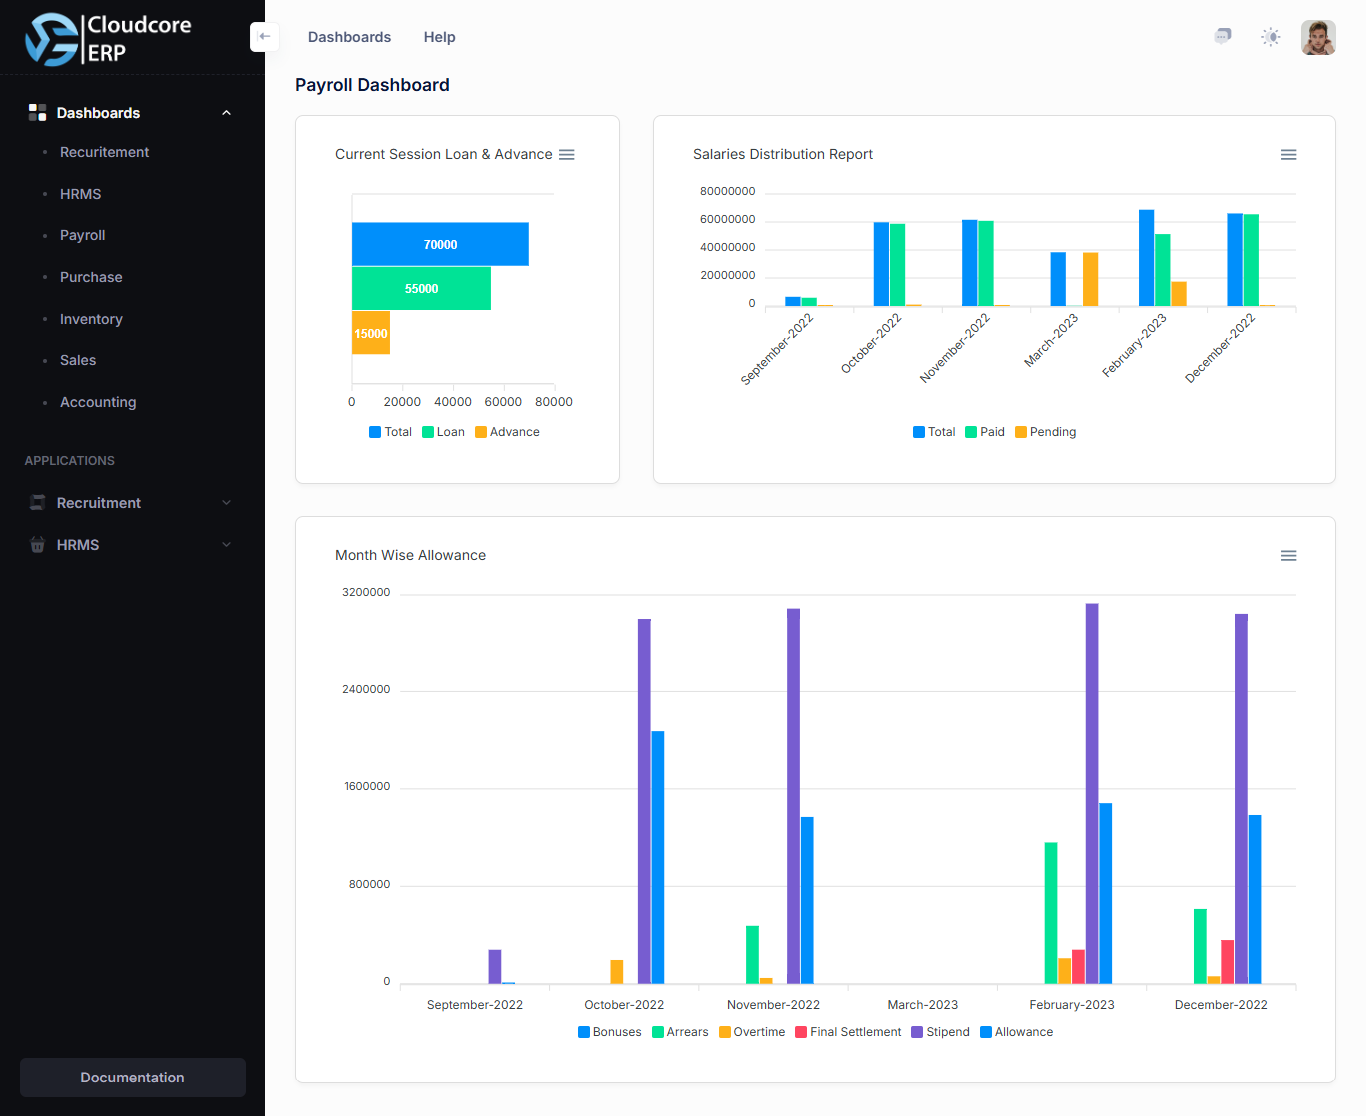Select the Inventory dashboard
This screenshot has height=1118, width=1366.
tap(91, 319)
